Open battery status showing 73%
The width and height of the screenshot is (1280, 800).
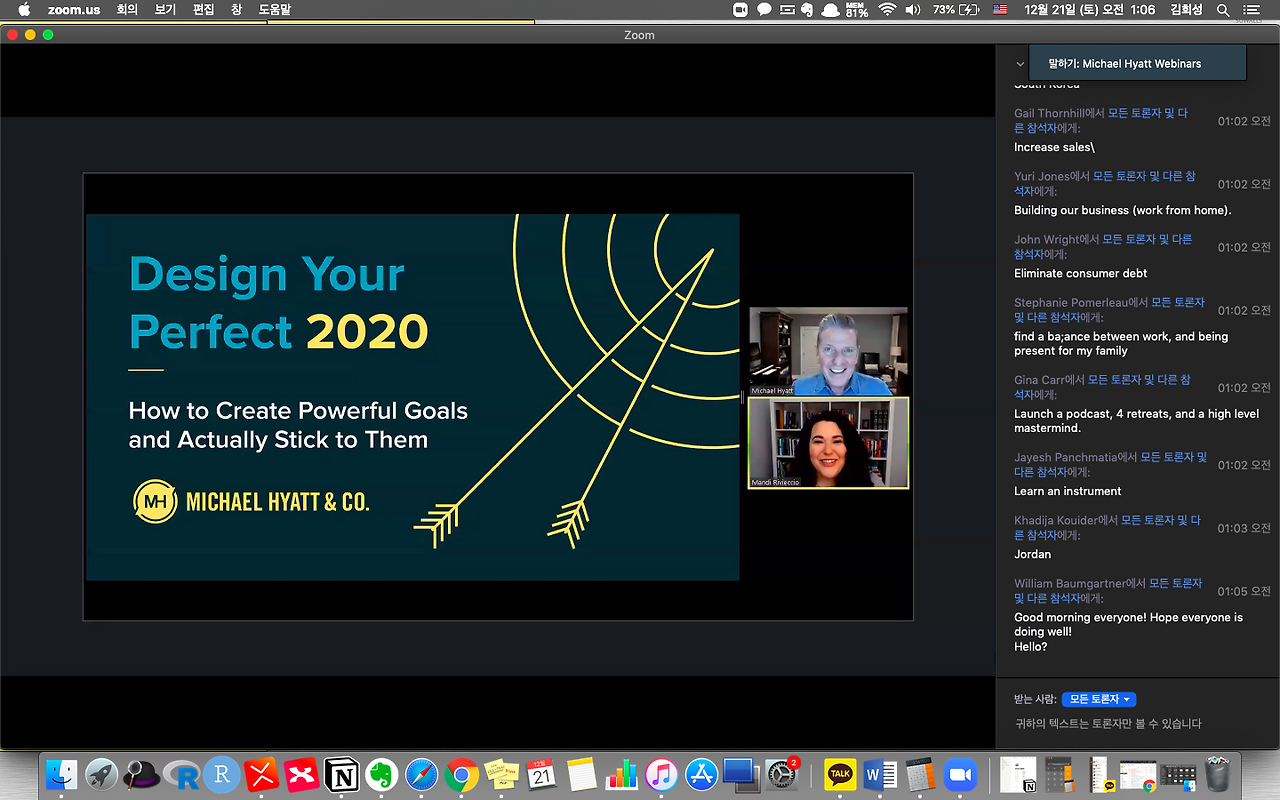coord(956,10)
